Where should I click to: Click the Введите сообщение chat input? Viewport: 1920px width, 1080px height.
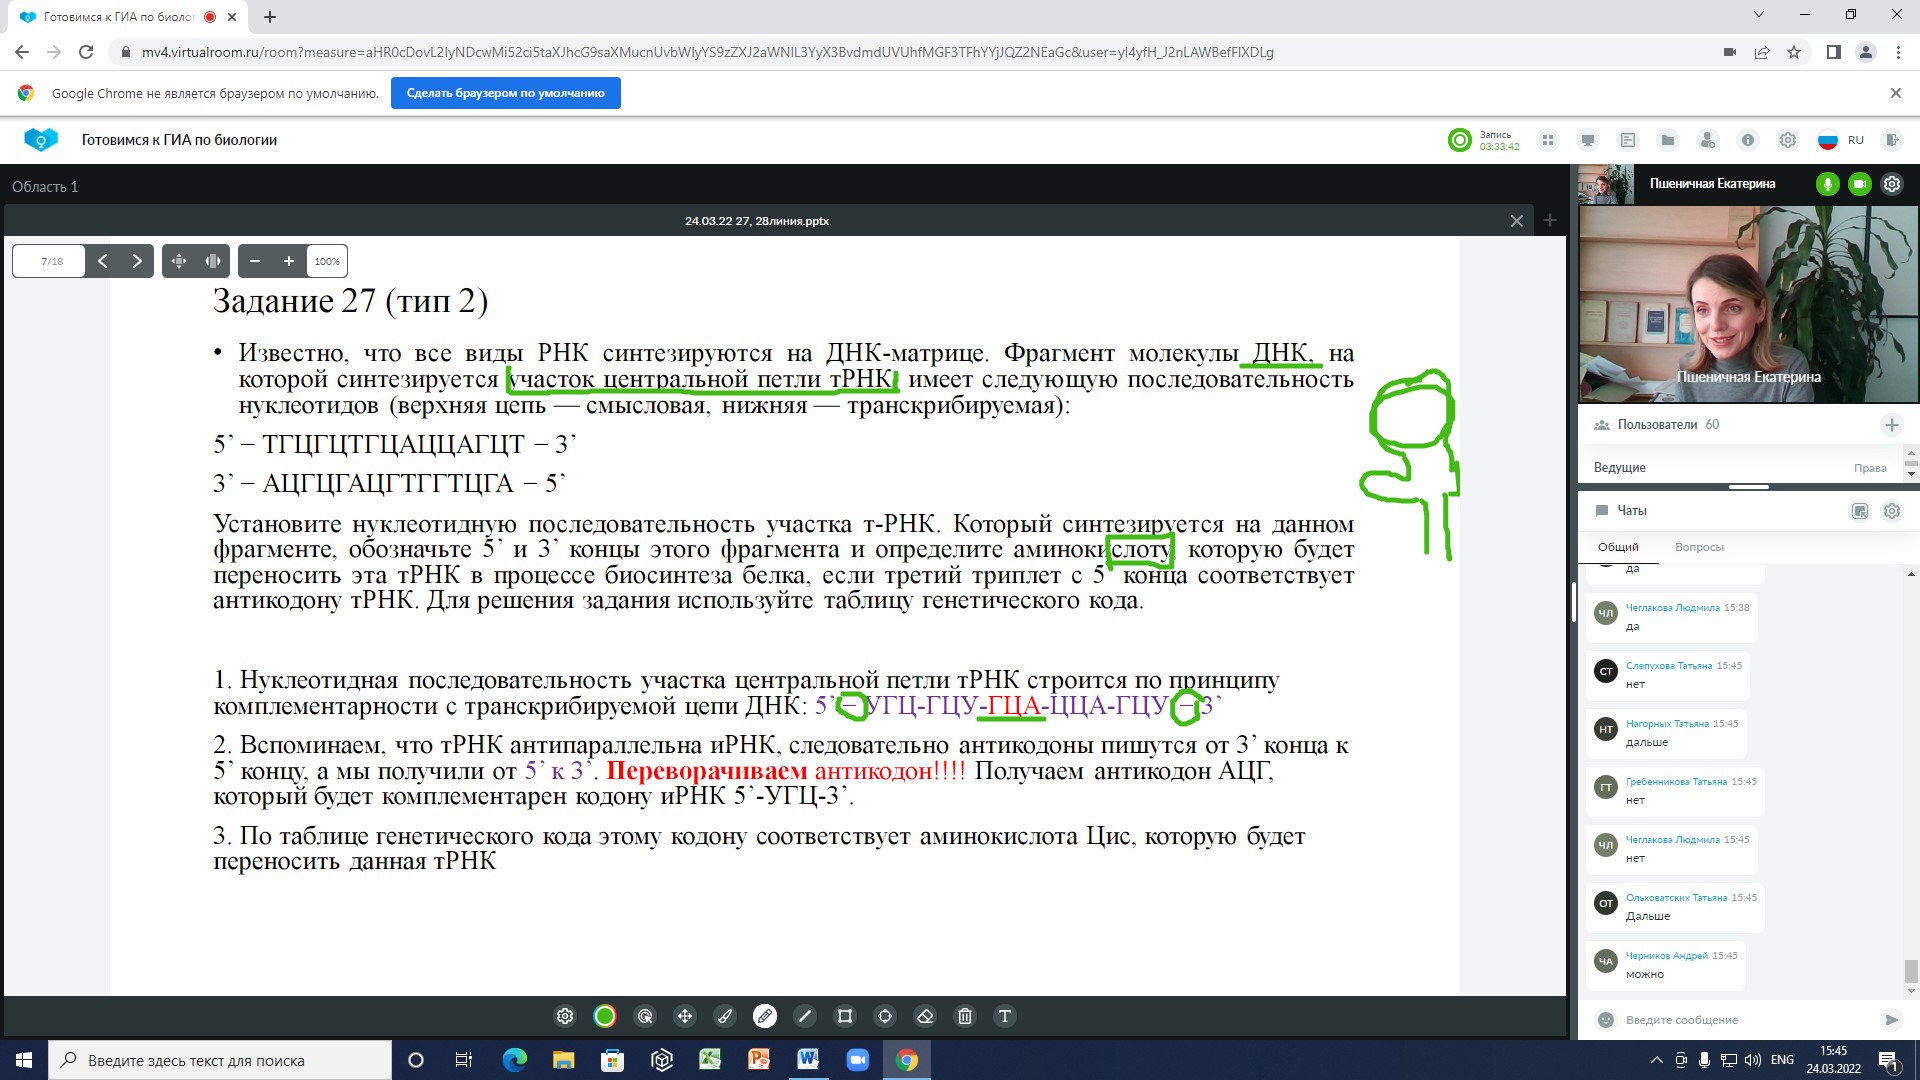point(1744,1020)
